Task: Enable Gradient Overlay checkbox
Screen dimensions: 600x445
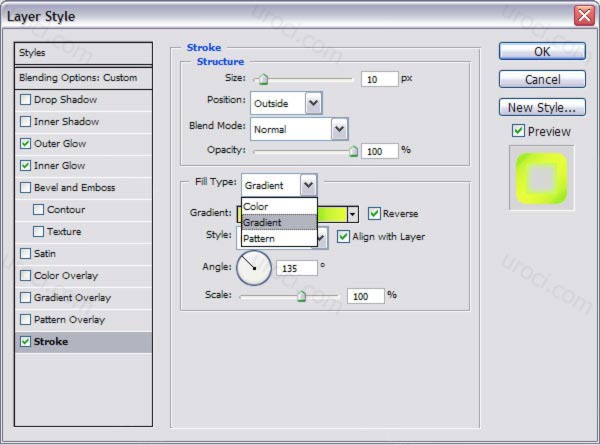Action: pos(25,298)
